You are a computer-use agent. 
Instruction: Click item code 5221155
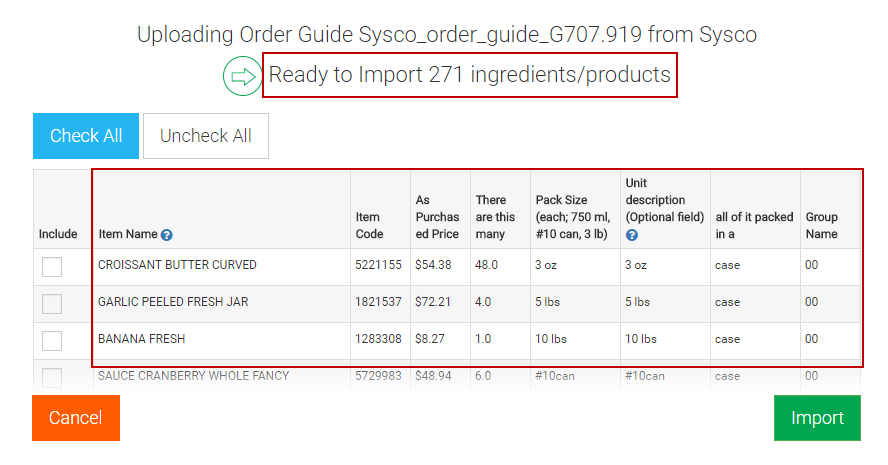(x=378, y=265)
